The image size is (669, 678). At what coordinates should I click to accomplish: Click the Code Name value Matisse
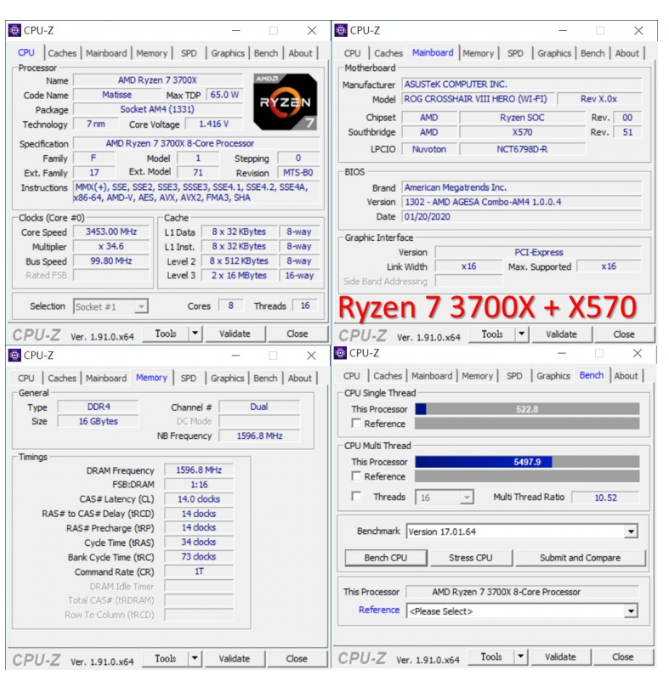(117, 95)
